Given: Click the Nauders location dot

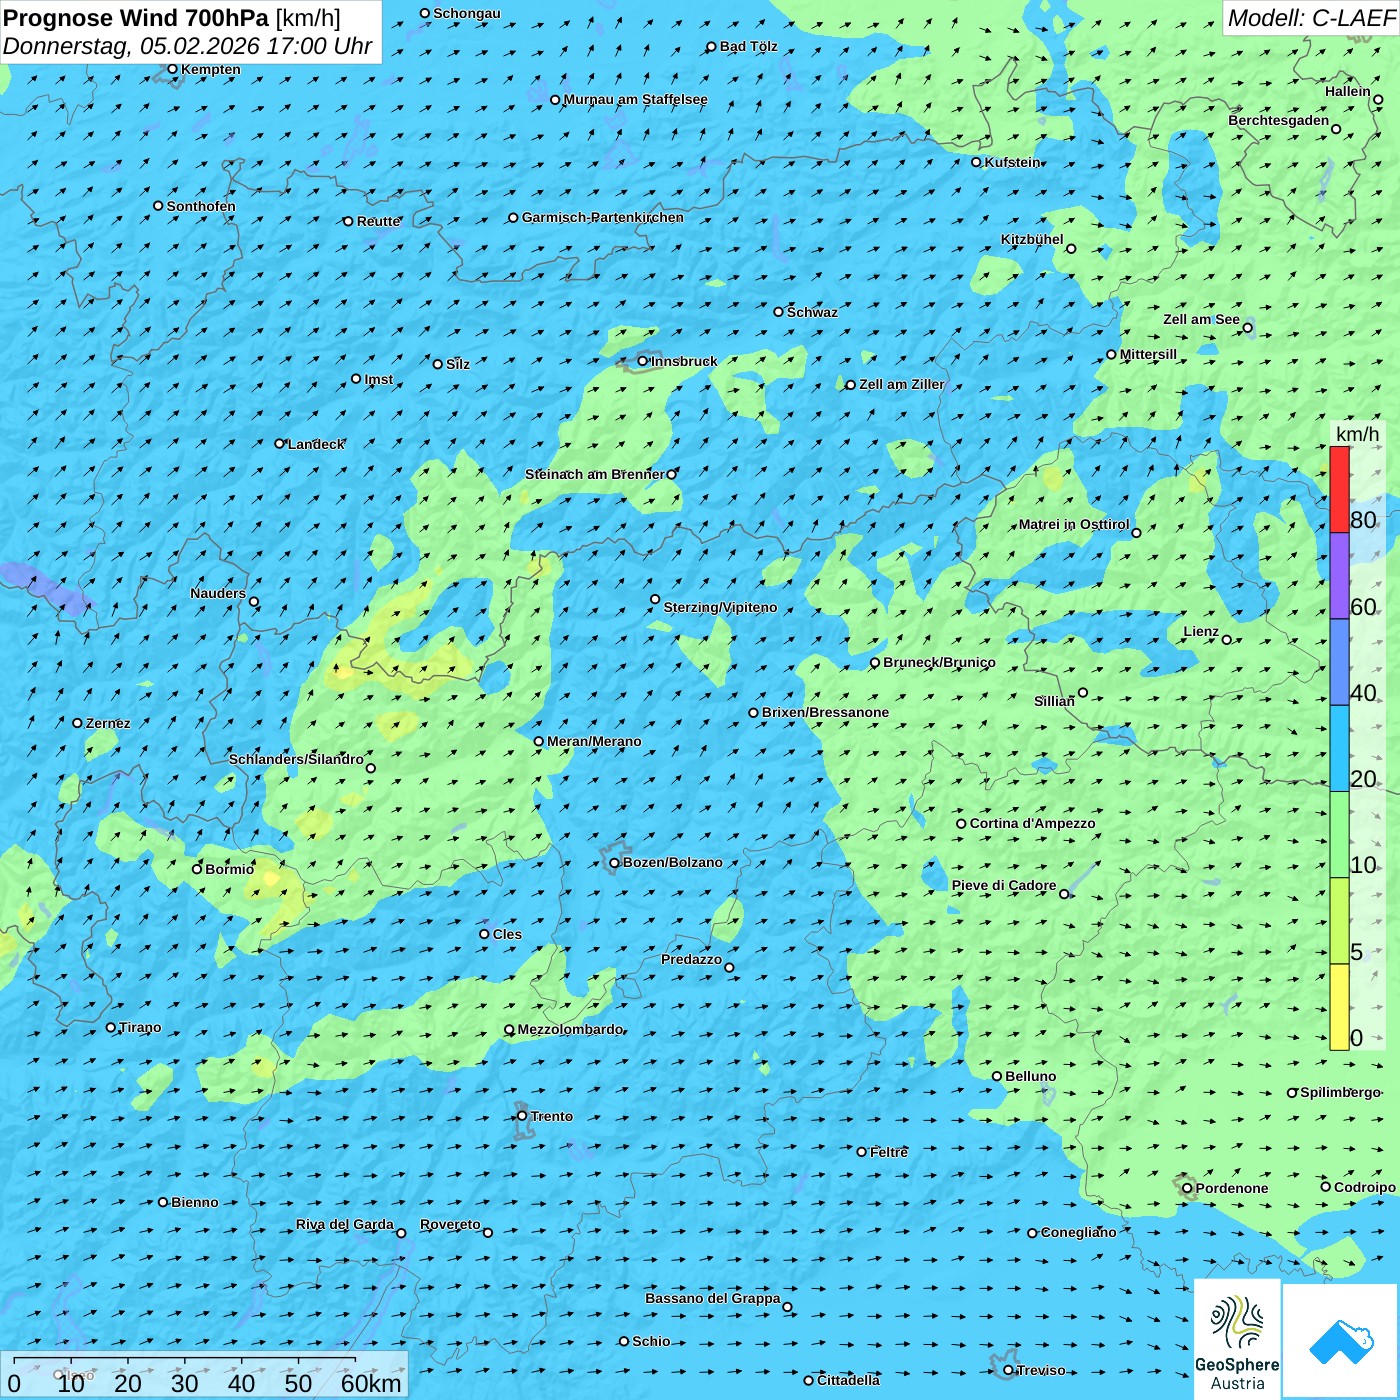Looking at the screenshot, I should (254, 601).
